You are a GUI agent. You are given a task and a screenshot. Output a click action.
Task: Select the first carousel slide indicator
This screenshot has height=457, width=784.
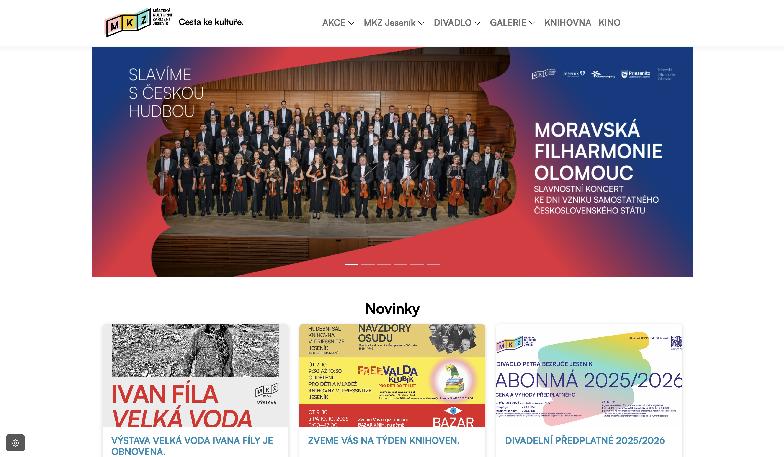pos(352,264)
